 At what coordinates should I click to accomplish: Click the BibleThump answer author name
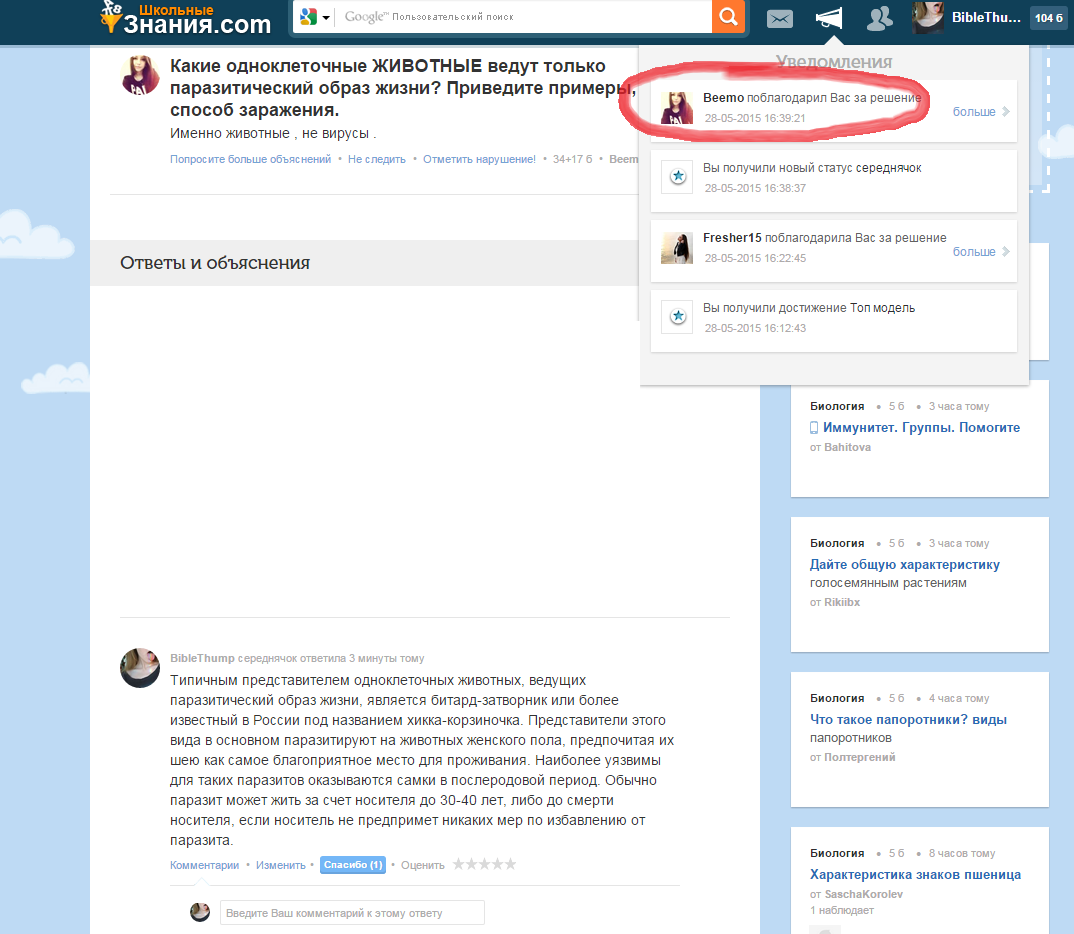(202, 658)
